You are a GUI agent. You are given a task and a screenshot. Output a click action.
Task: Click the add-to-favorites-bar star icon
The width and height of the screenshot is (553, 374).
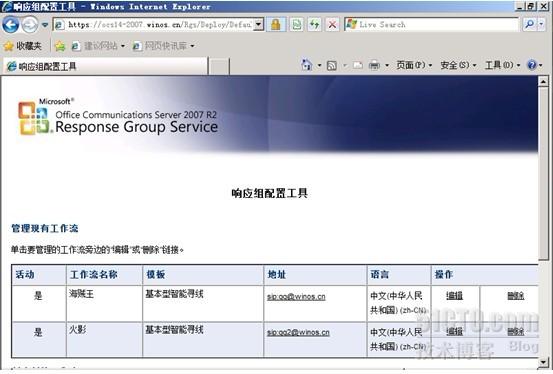[60, 46]
